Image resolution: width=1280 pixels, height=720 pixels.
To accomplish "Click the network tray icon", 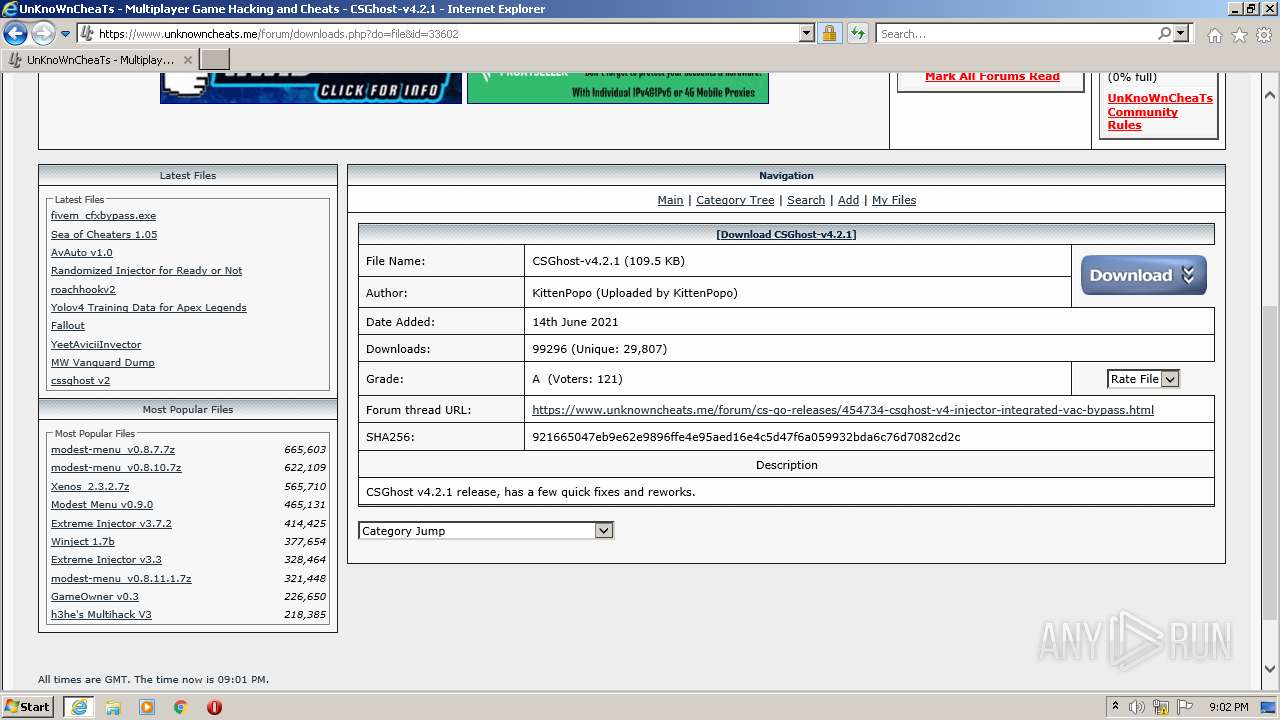I will pyautogui.click(x=1161, y=707).
